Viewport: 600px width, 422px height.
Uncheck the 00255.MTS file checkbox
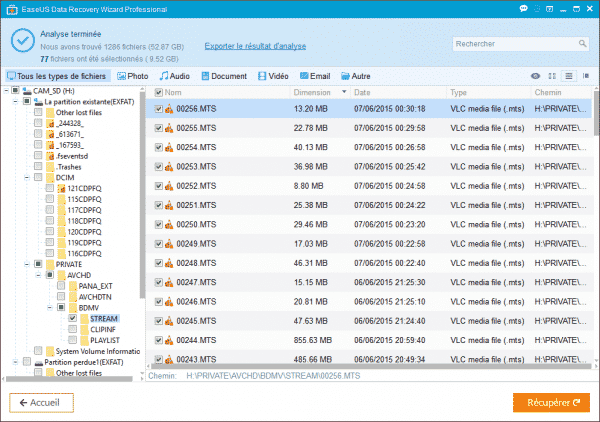point(158,128)
